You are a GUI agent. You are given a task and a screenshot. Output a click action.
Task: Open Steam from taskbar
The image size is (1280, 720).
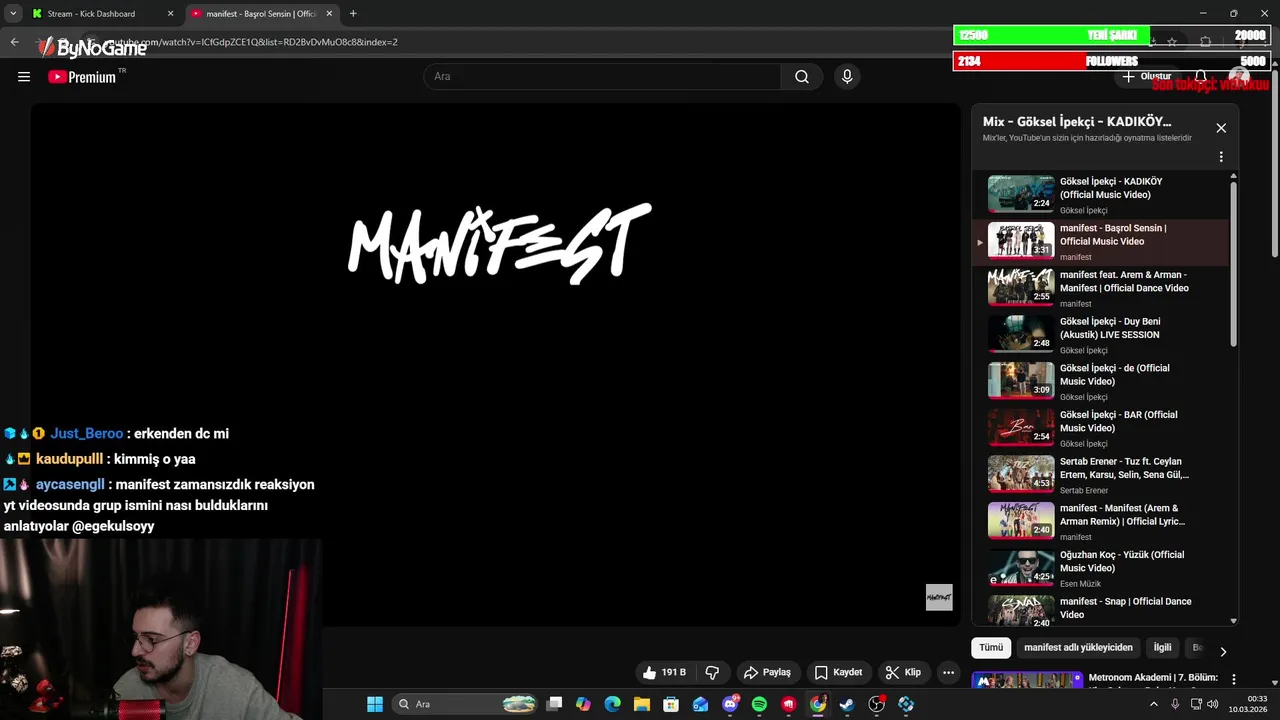pyautogui.click(x=847, y=704)
